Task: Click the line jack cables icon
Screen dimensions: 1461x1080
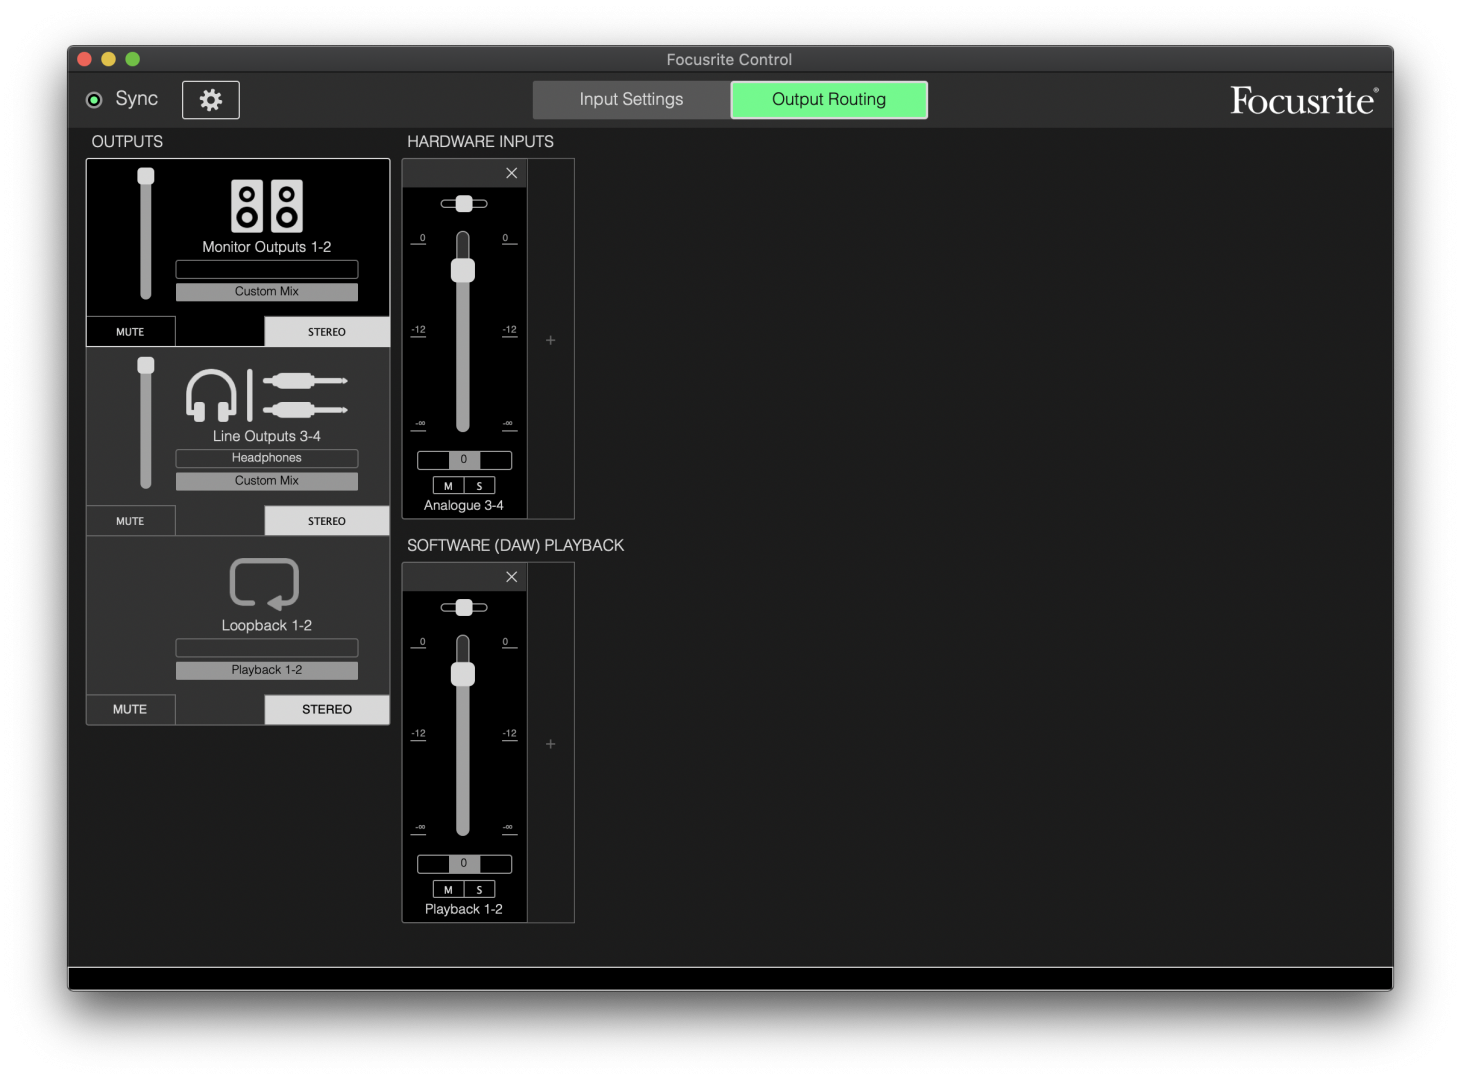Action: click(306, 395)
